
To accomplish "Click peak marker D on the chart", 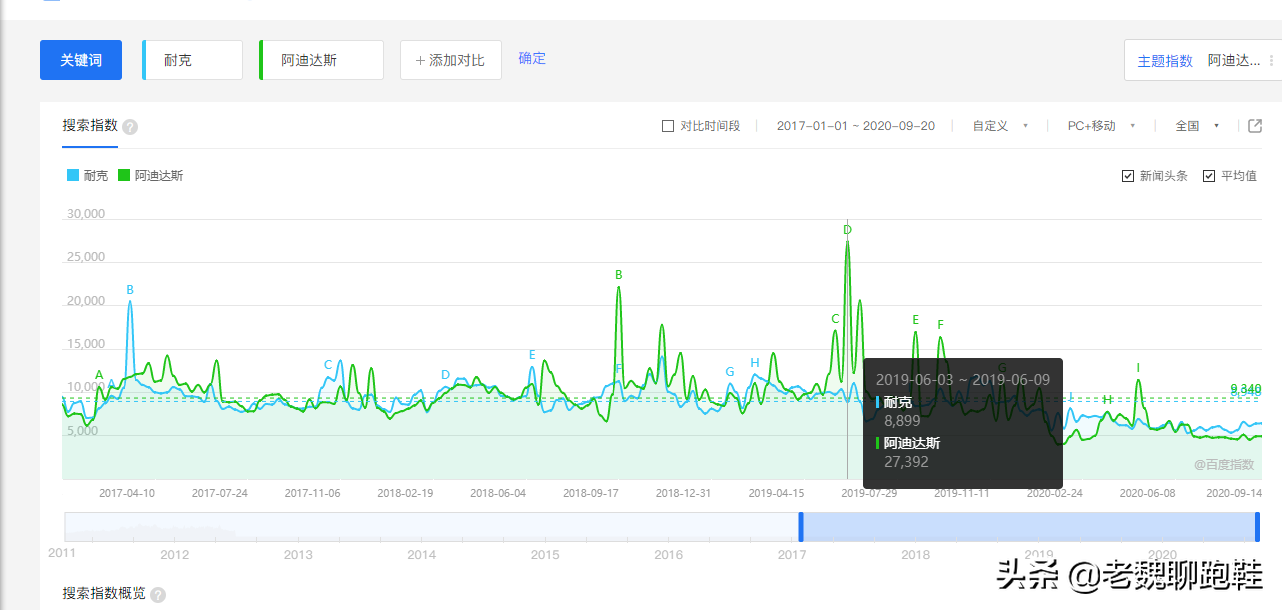I will click(847, 231).
